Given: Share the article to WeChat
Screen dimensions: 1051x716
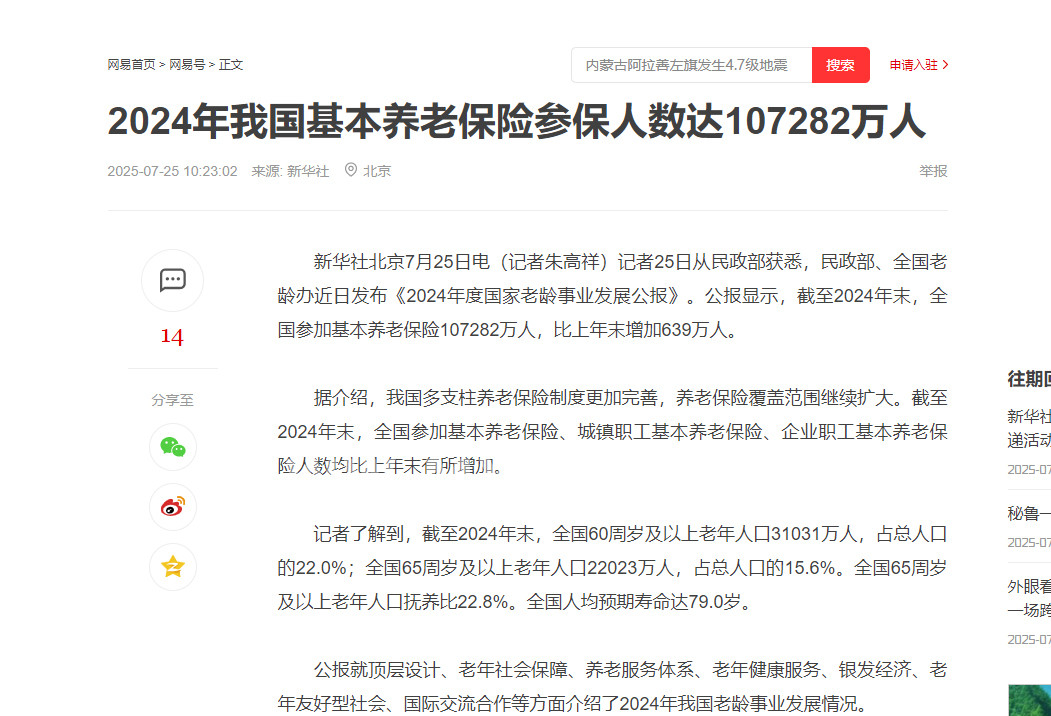Looking at the screenshot, I should 172,447.
